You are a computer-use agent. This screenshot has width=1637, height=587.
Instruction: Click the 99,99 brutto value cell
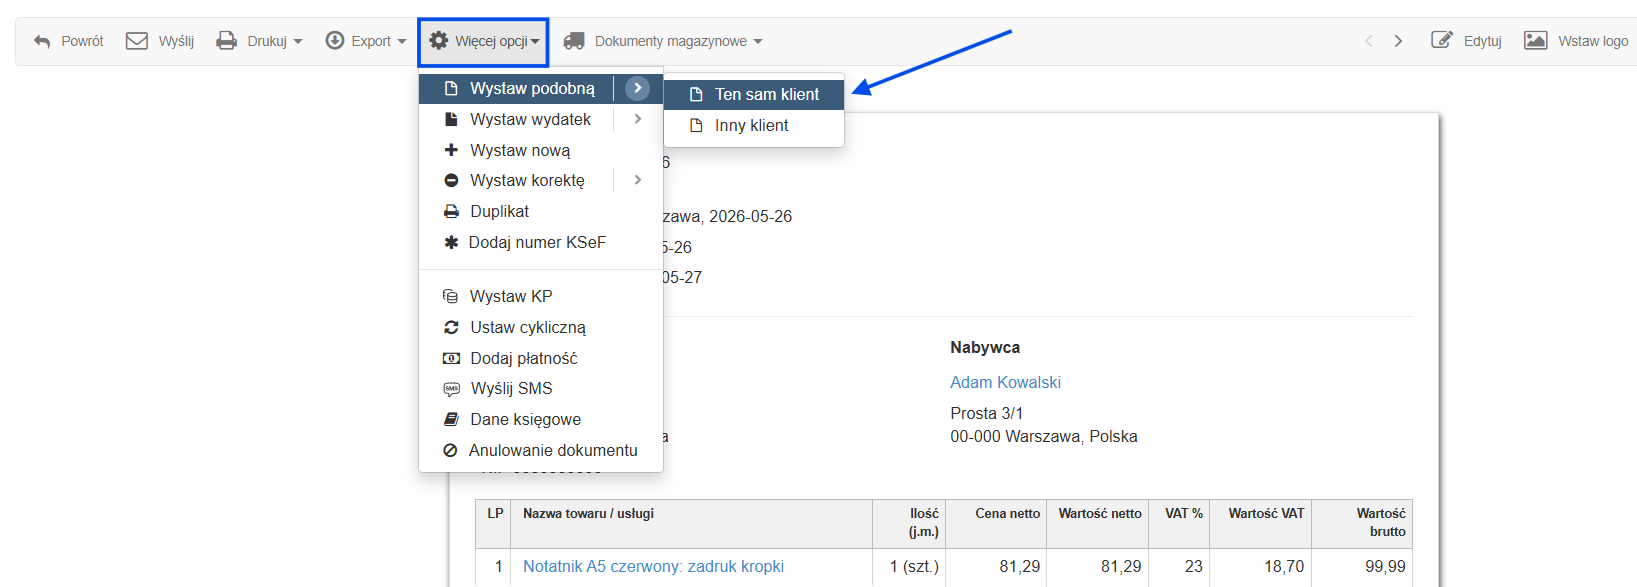click(x=1385, y=566)
